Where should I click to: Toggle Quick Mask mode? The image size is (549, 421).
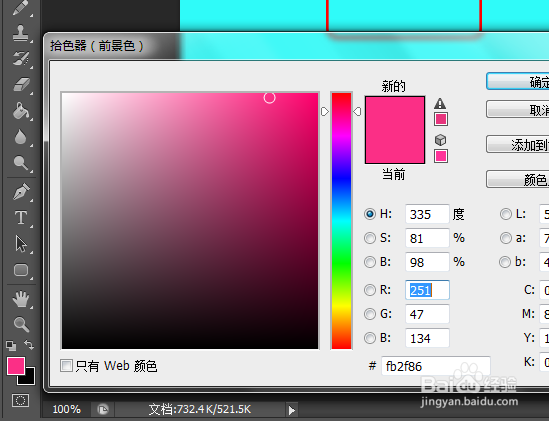pyautogui.click(x=20, y=400)
